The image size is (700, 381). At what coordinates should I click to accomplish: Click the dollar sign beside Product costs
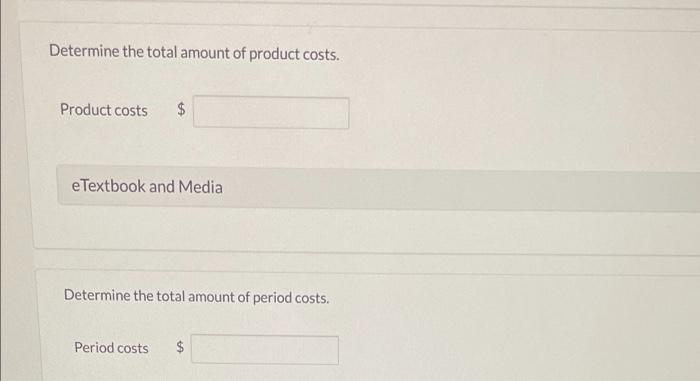click(x=181, y=109)
